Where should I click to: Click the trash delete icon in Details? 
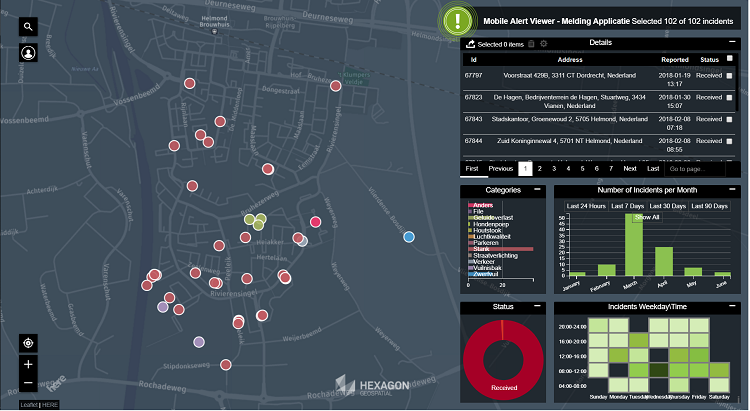click(x=530, y=44)
